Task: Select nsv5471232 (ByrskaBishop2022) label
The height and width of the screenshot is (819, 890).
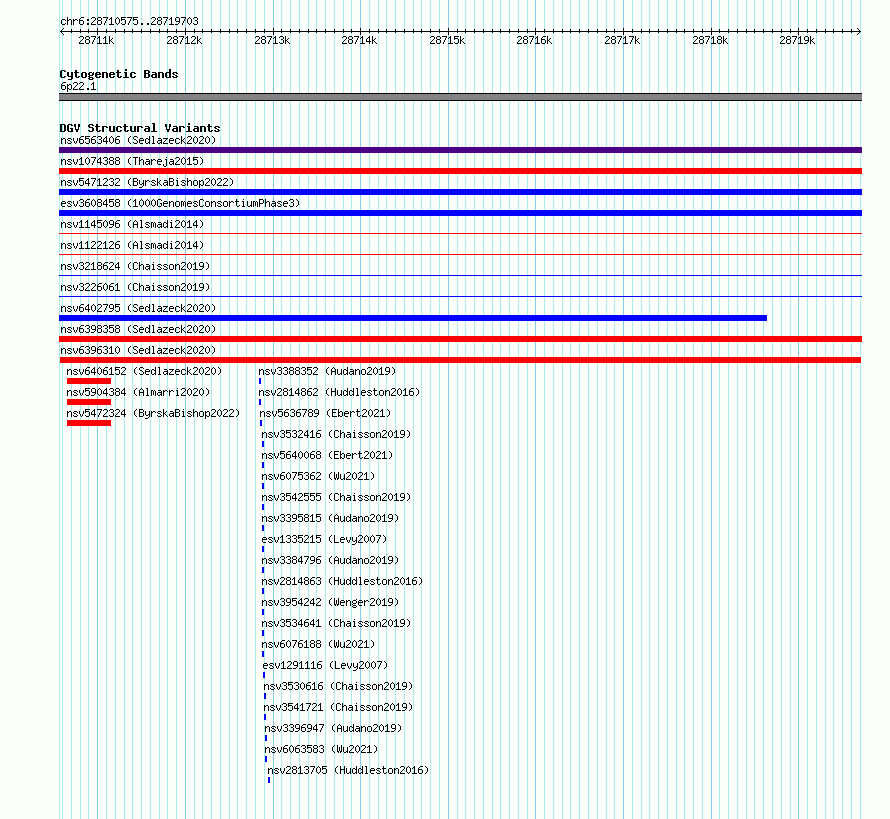Action: click(x=147, y=182)
